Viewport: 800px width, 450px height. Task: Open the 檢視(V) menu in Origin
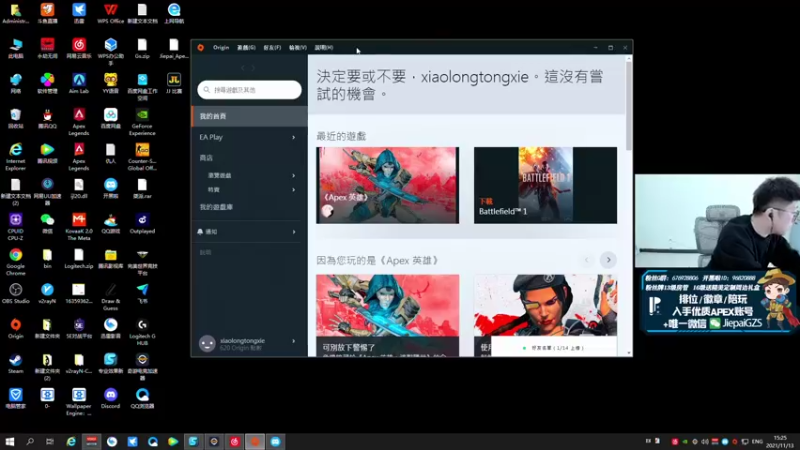coord(297,47)
